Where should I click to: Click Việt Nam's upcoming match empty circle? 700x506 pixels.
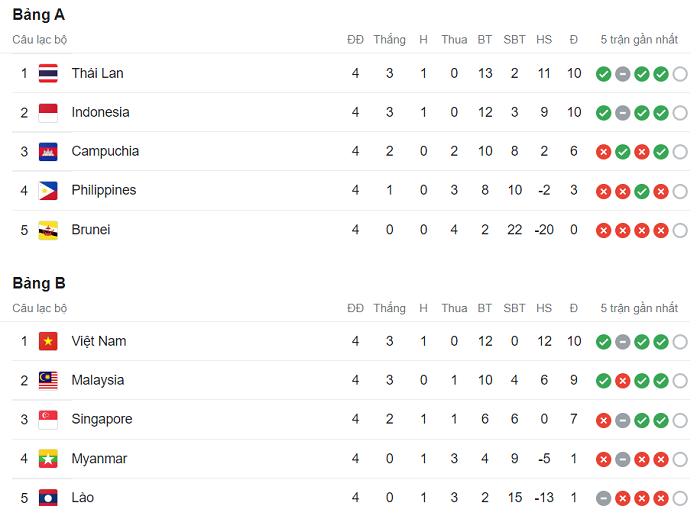pyautogui.click(x=680, y=342)
